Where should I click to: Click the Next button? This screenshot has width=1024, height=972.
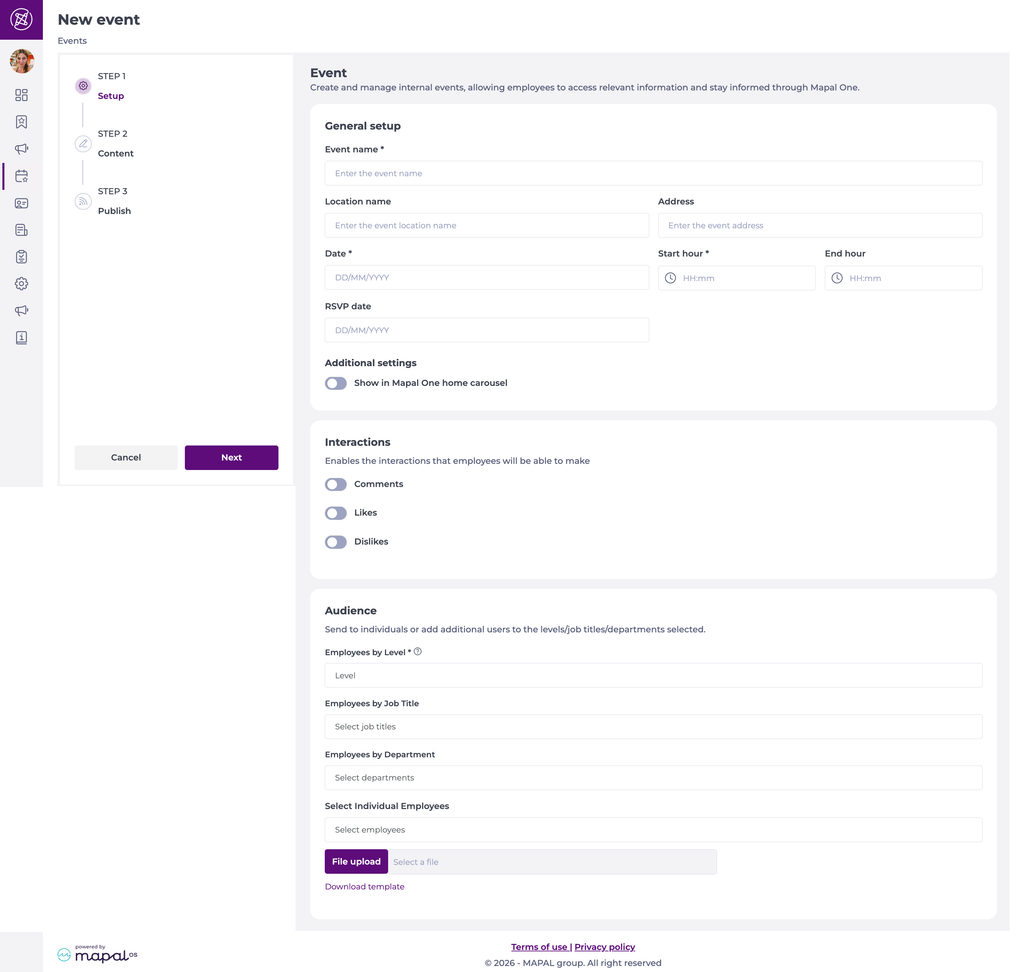[x=231, y=457]
